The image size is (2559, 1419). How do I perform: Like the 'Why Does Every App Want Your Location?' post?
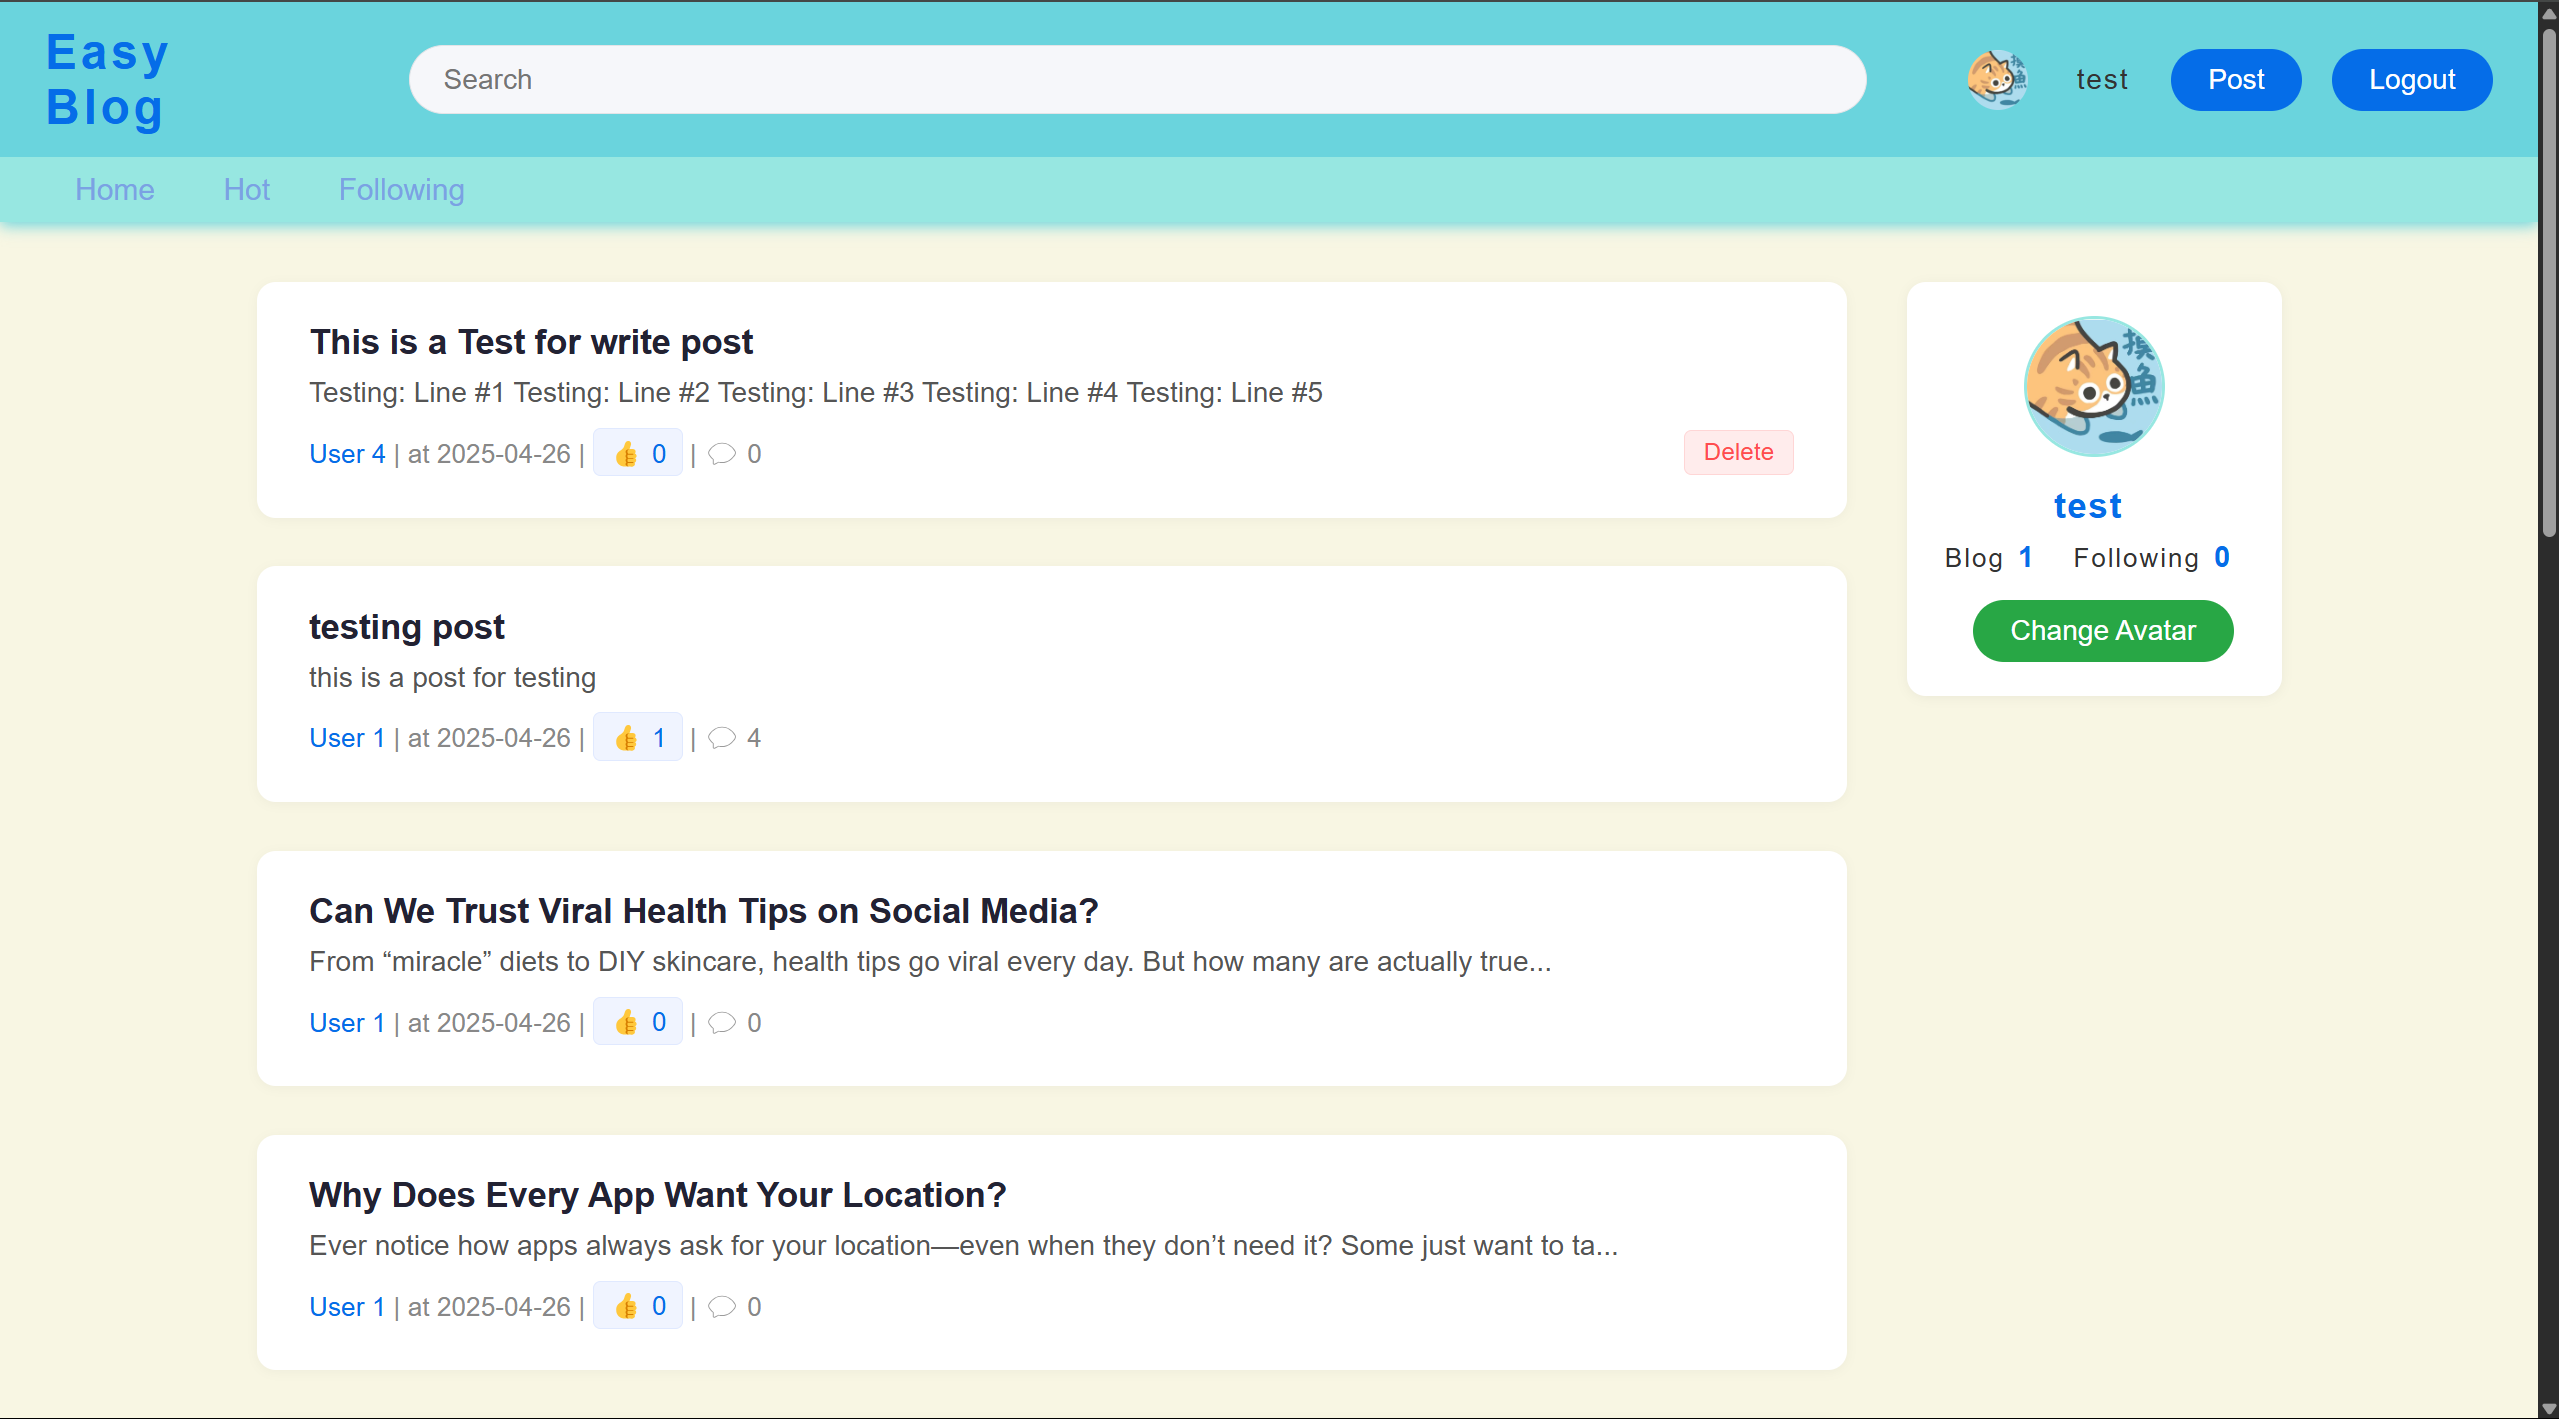point(637,1305)
